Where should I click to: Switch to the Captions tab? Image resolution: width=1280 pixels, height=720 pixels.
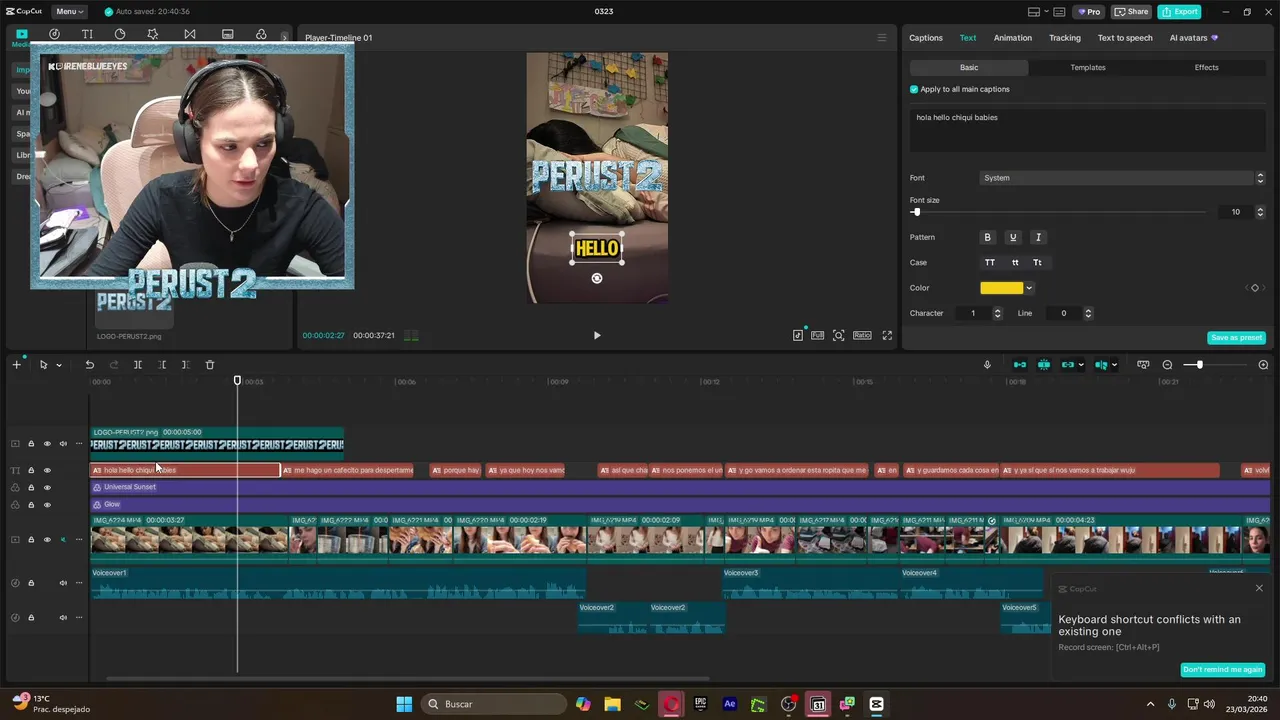coord(926,38)
